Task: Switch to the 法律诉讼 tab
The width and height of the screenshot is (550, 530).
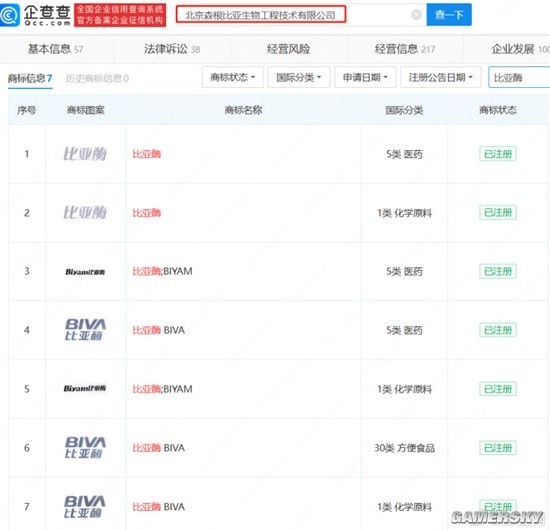Action: (172, 49)
